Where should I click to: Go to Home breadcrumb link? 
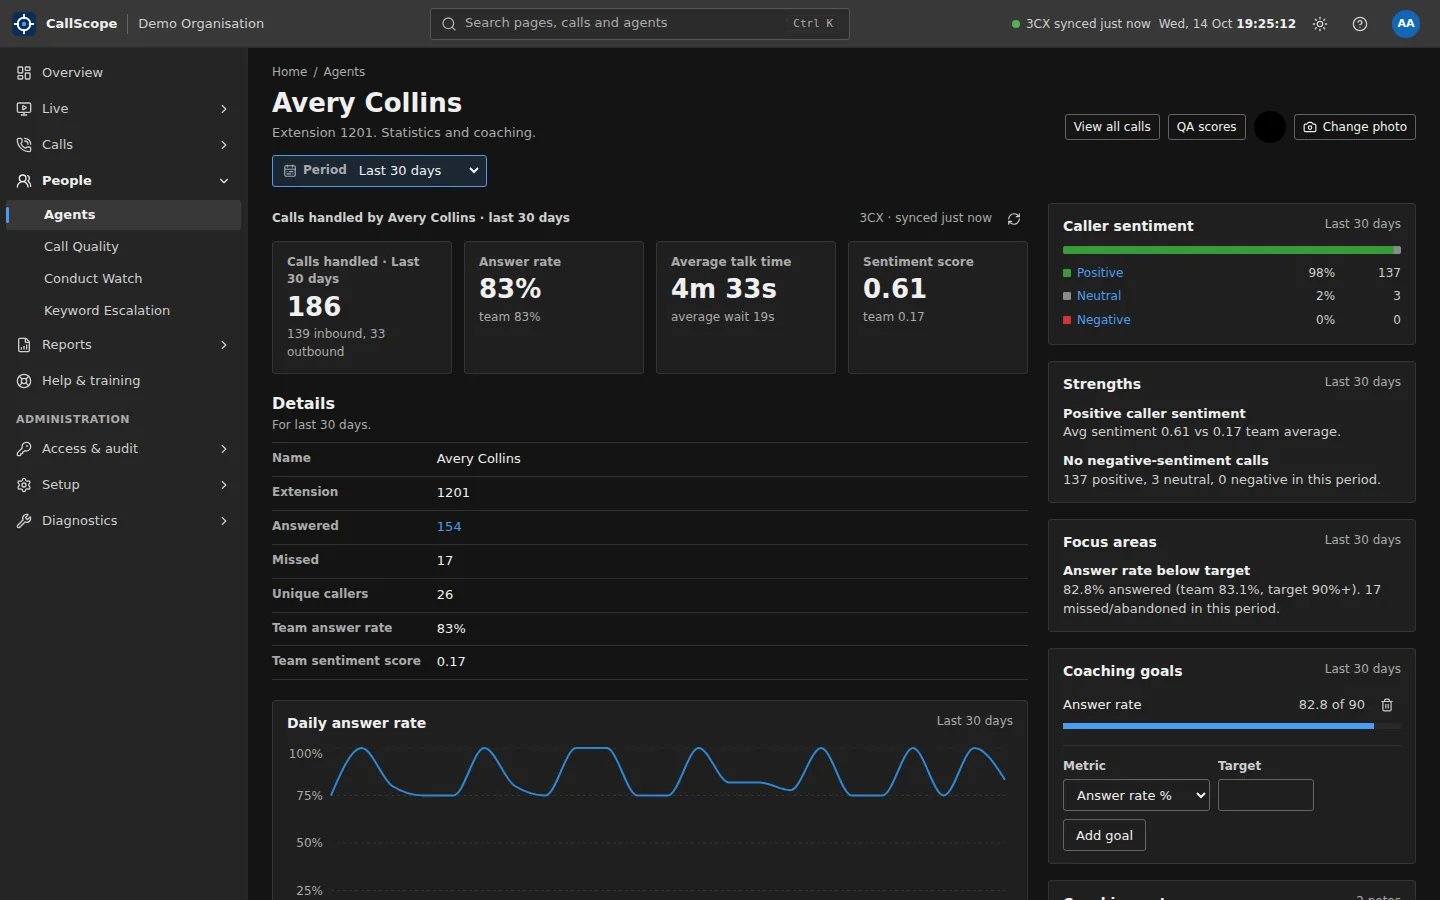290,72
